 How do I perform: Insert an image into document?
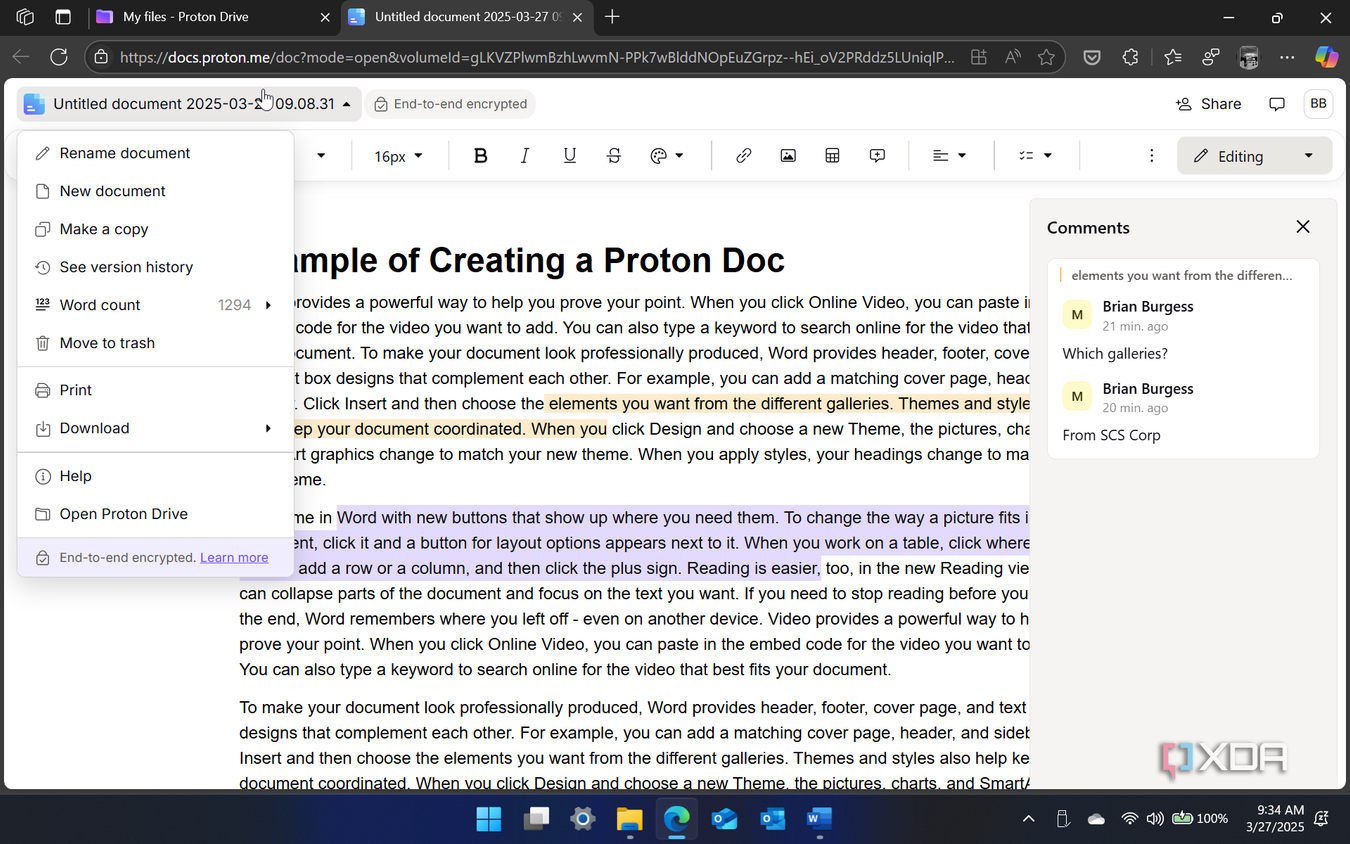click(x=788, y=156)
